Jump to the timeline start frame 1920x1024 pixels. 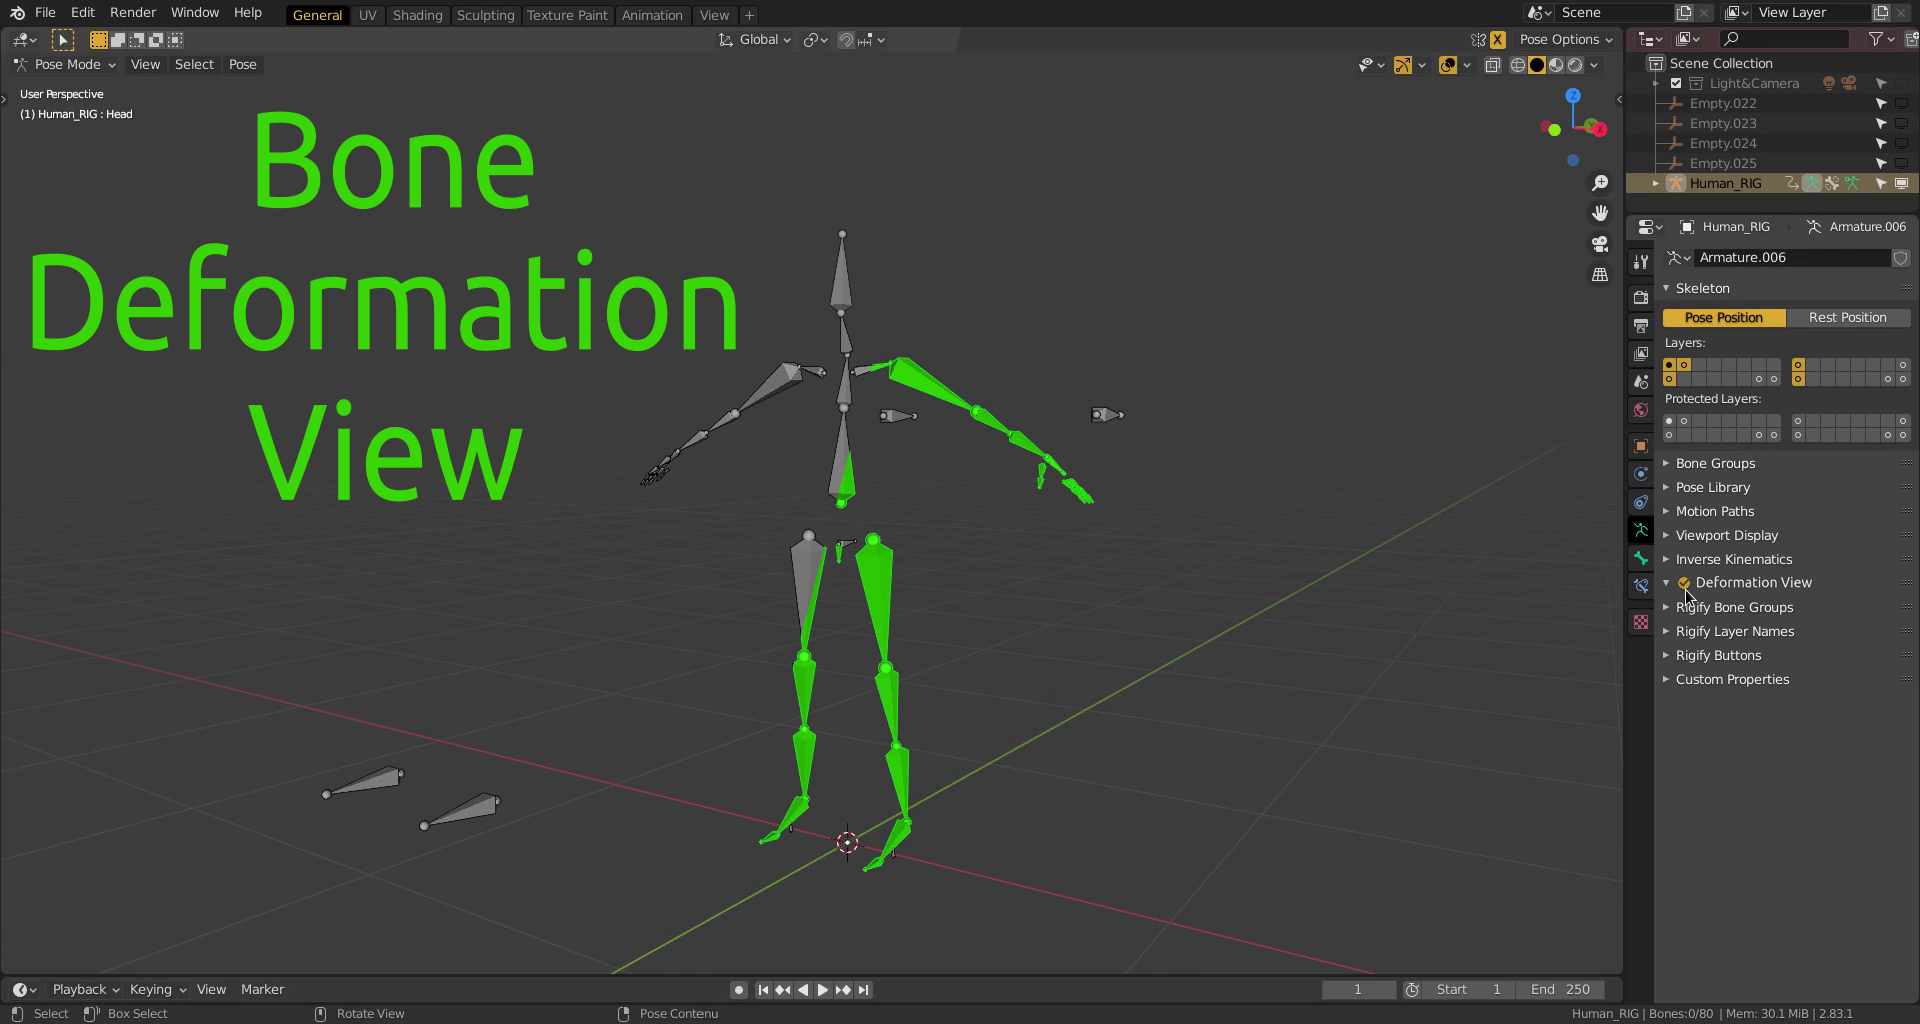pyautogui.click(x=763, y=990)
